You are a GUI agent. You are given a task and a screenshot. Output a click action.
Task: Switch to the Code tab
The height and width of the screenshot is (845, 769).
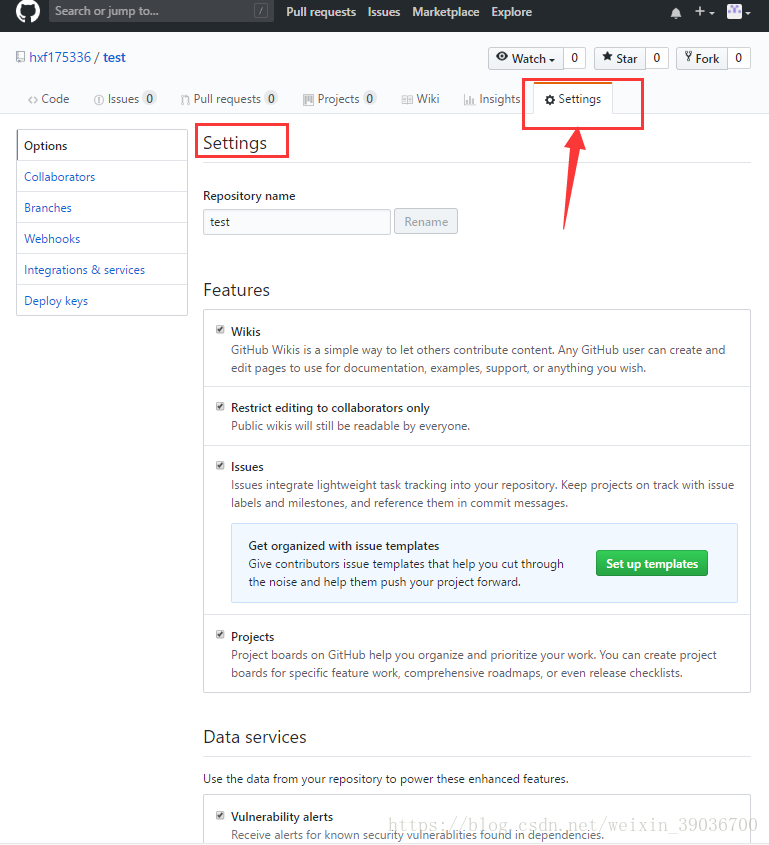49,99
